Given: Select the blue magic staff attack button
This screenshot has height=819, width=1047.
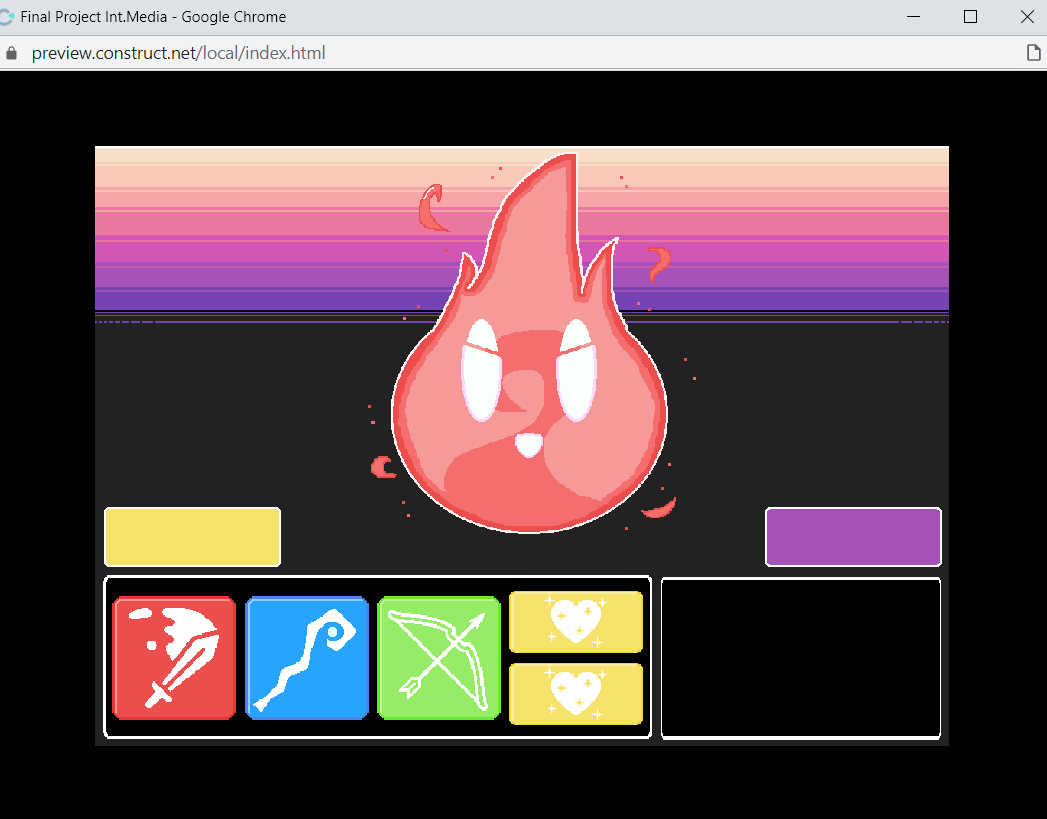Looking at the screenshot, I should click(307, 658).
